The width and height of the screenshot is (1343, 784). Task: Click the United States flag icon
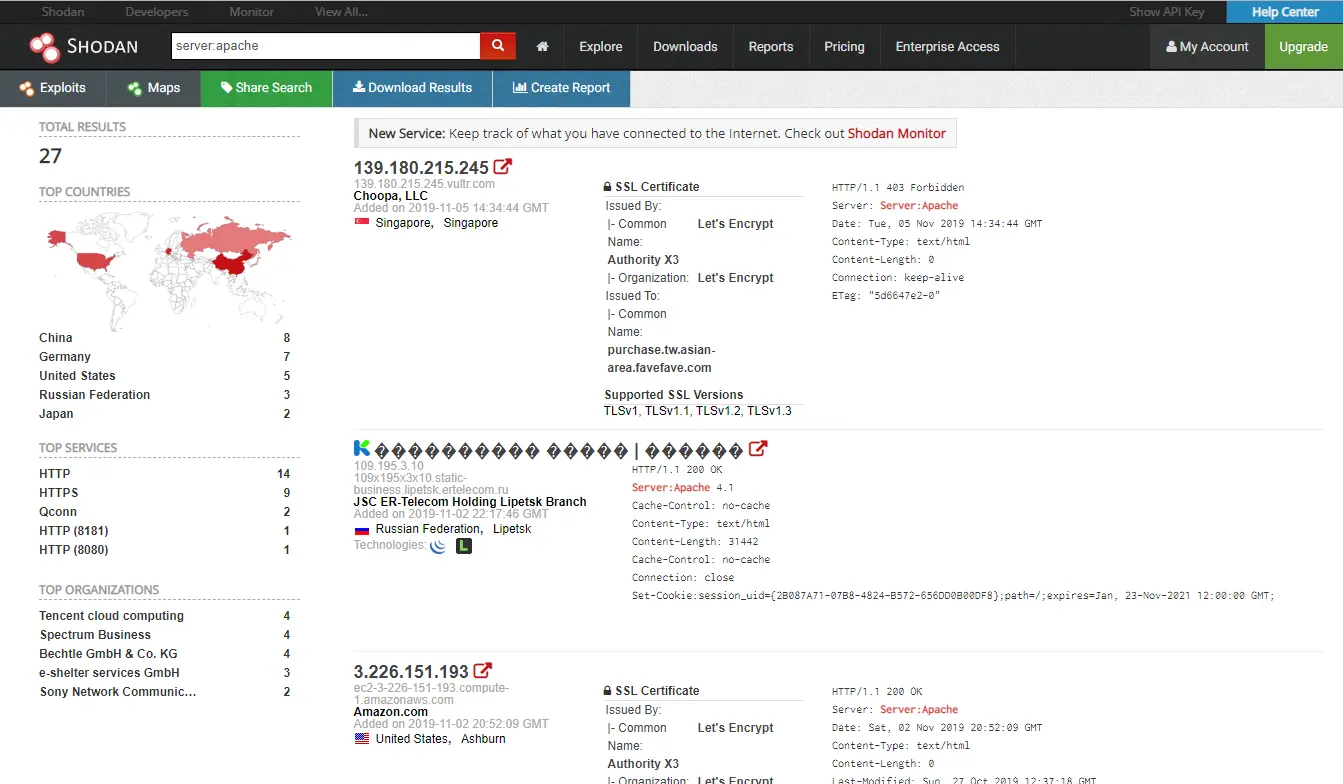[362, 739]
